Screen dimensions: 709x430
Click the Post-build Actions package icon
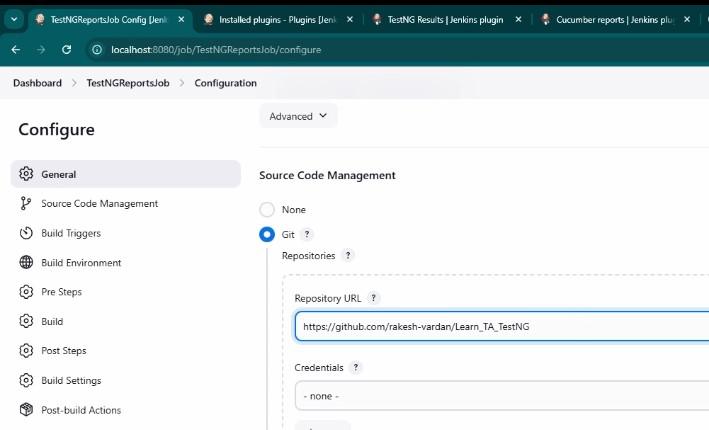coord(26,410)
